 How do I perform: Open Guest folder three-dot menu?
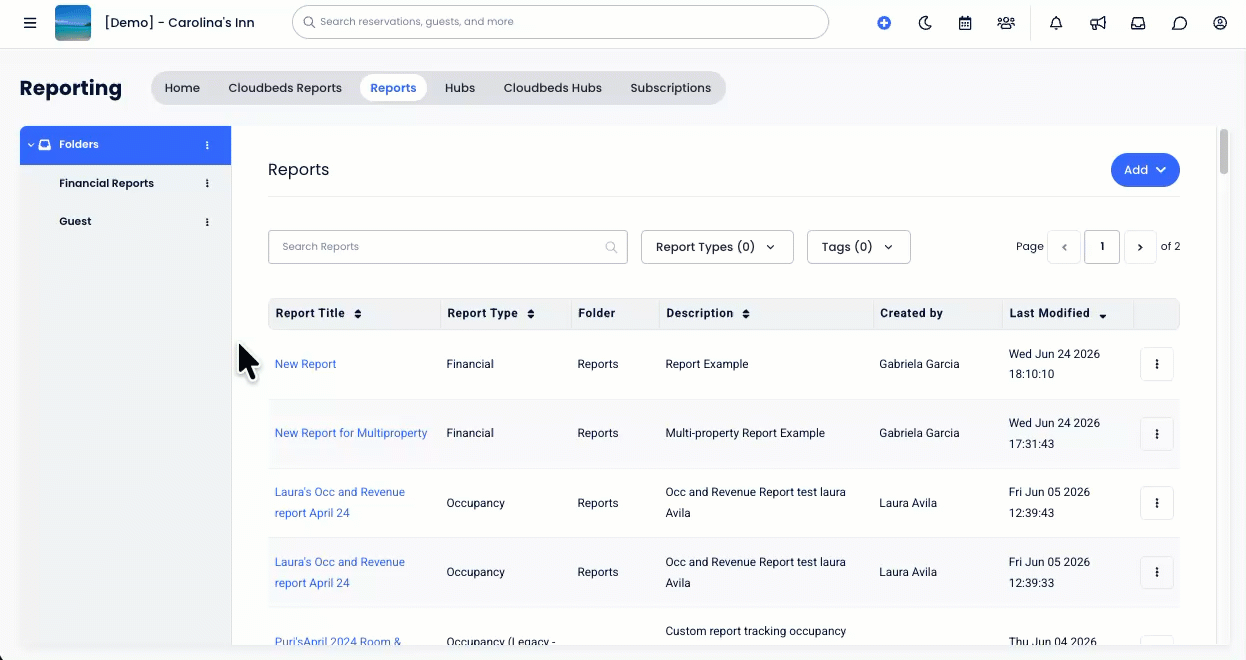coord(207,222)
